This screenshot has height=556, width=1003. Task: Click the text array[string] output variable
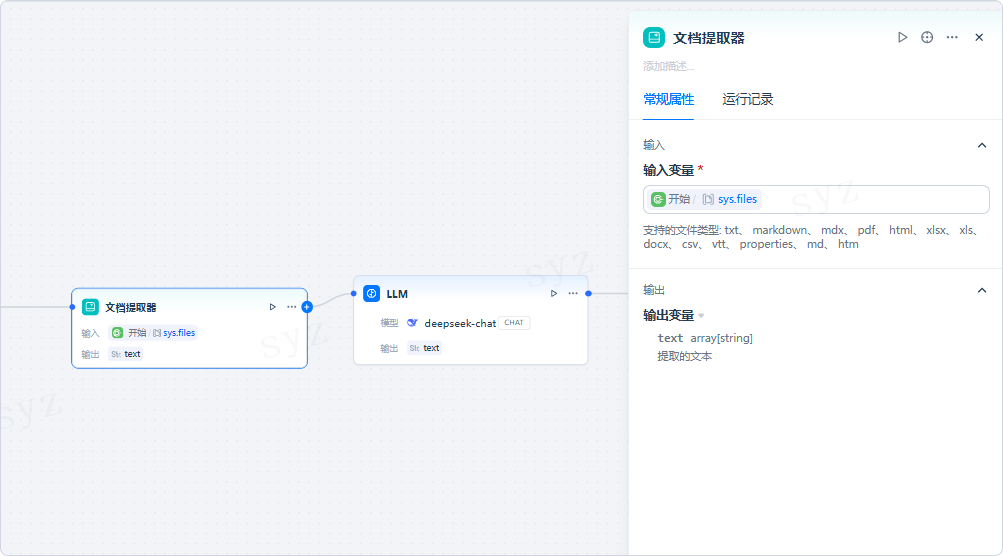[x=705, y=338]
